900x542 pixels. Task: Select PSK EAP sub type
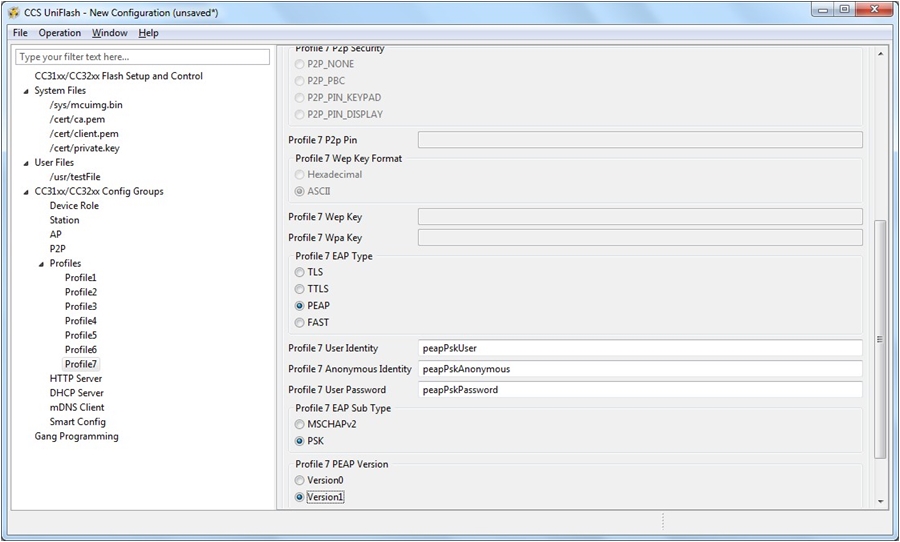[x=299, y=441]
